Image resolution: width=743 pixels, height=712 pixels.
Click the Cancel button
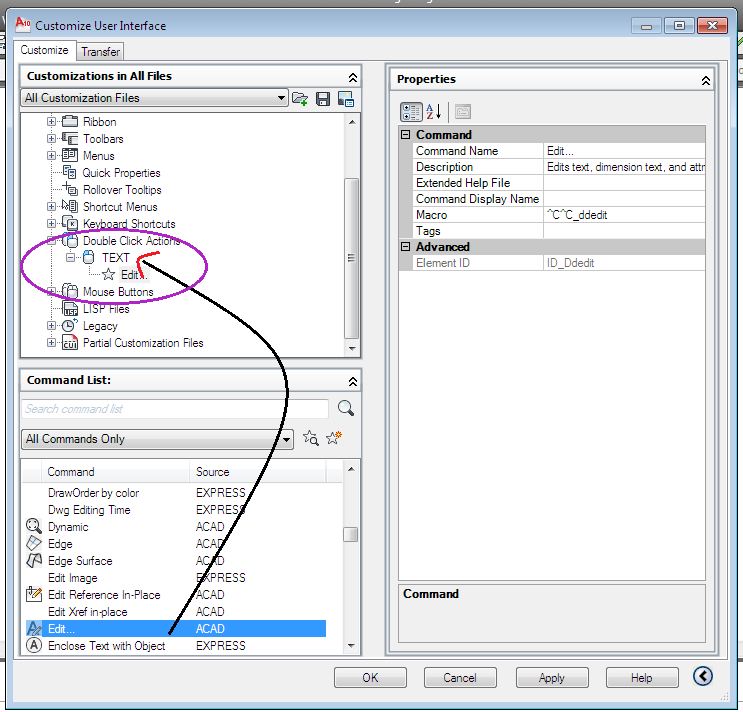(x=460, y=678)
